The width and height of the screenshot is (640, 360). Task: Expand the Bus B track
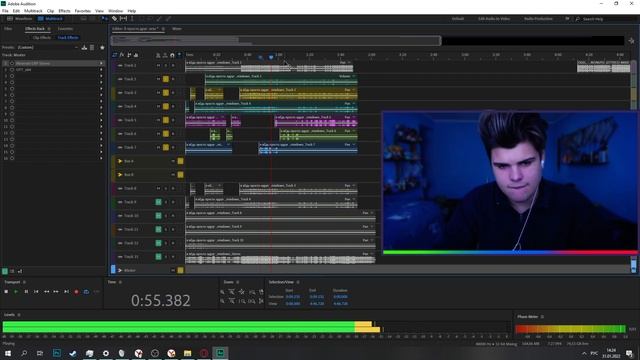point(120,175)
